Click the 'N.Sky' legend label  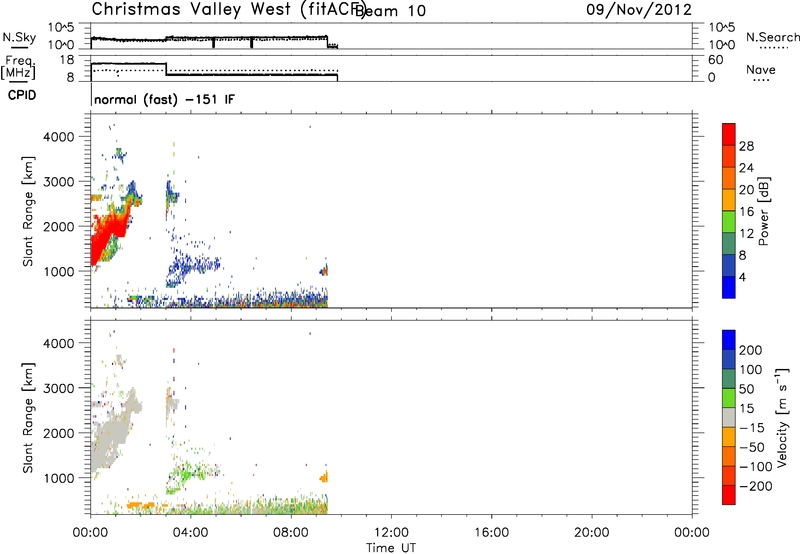click(19, 37)
